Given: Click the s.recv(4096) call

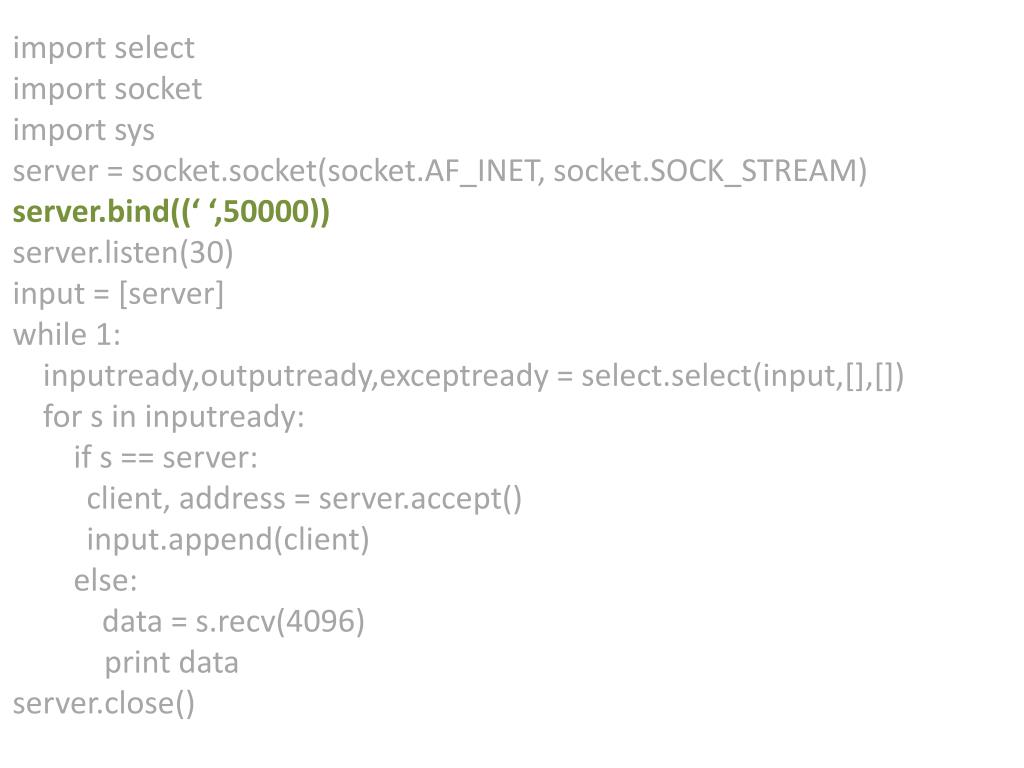Looking at the screenshot, I should pos(280,622).
